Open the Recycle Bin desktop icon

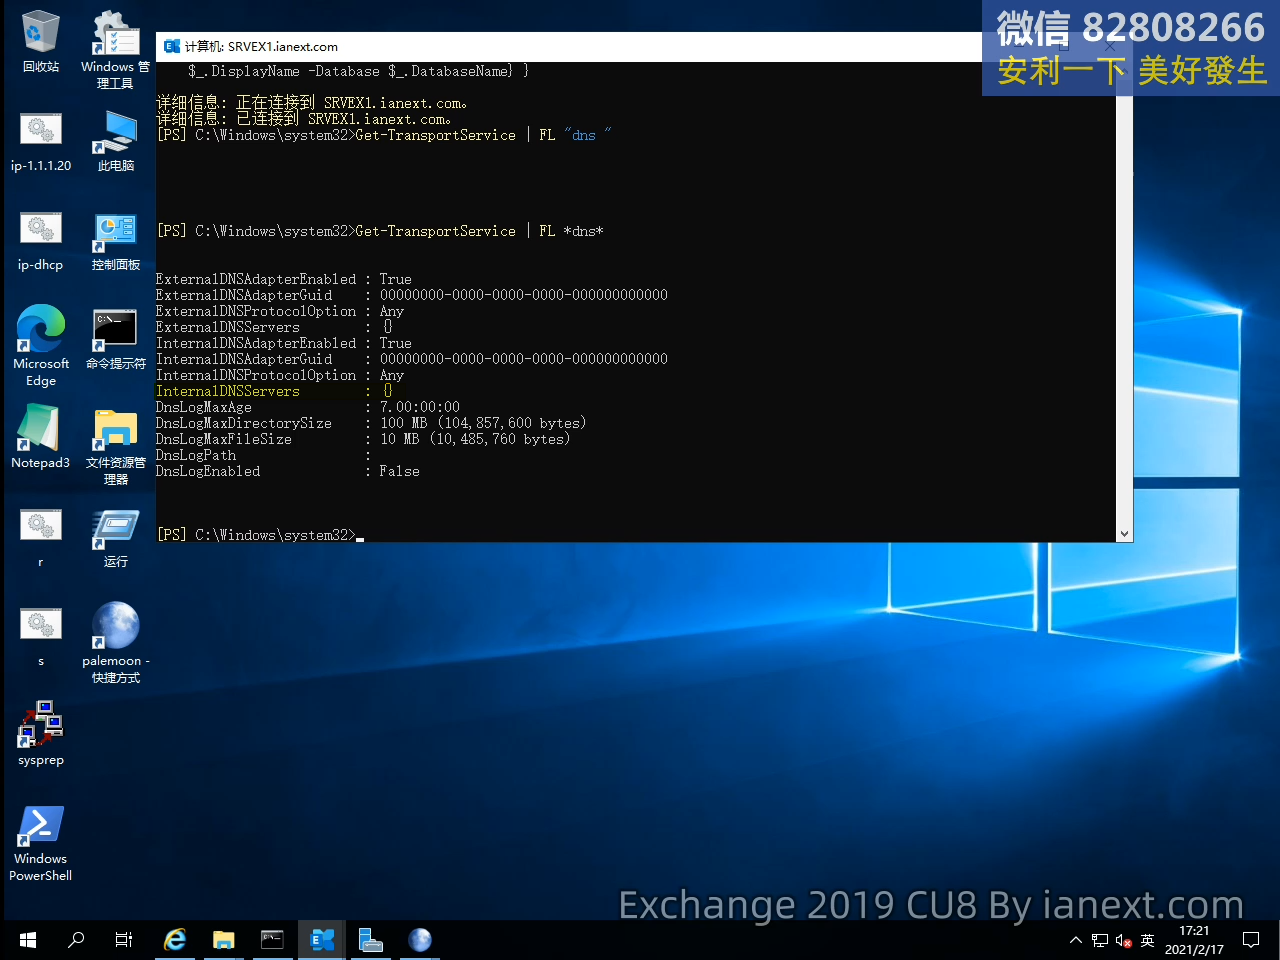pyautogui.click(x=40, y=42)
